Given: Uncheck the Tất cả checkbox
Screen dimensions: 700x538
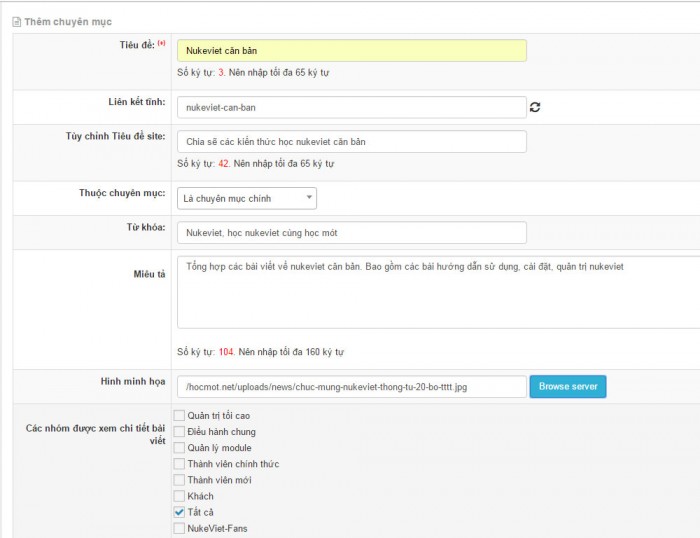Looking at the screenshot, I should click(x=179, y=512).
